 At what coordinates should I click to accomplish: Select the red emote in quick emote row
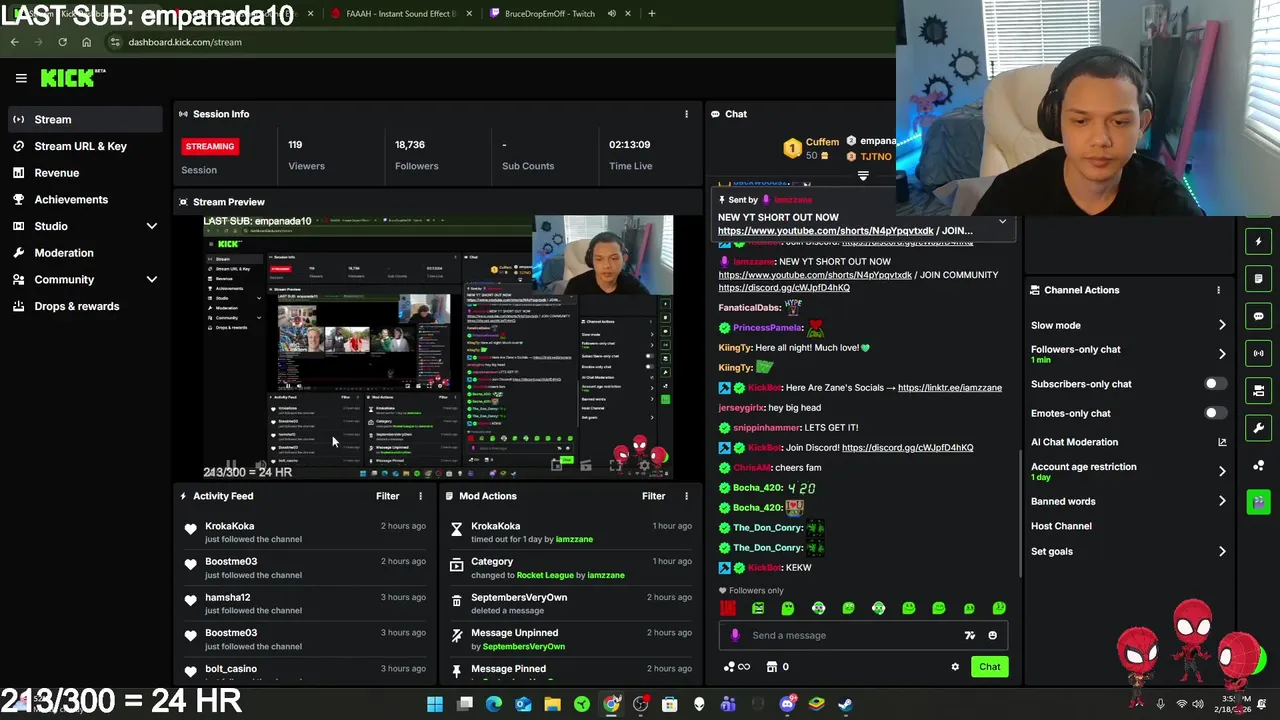(728, 608)
